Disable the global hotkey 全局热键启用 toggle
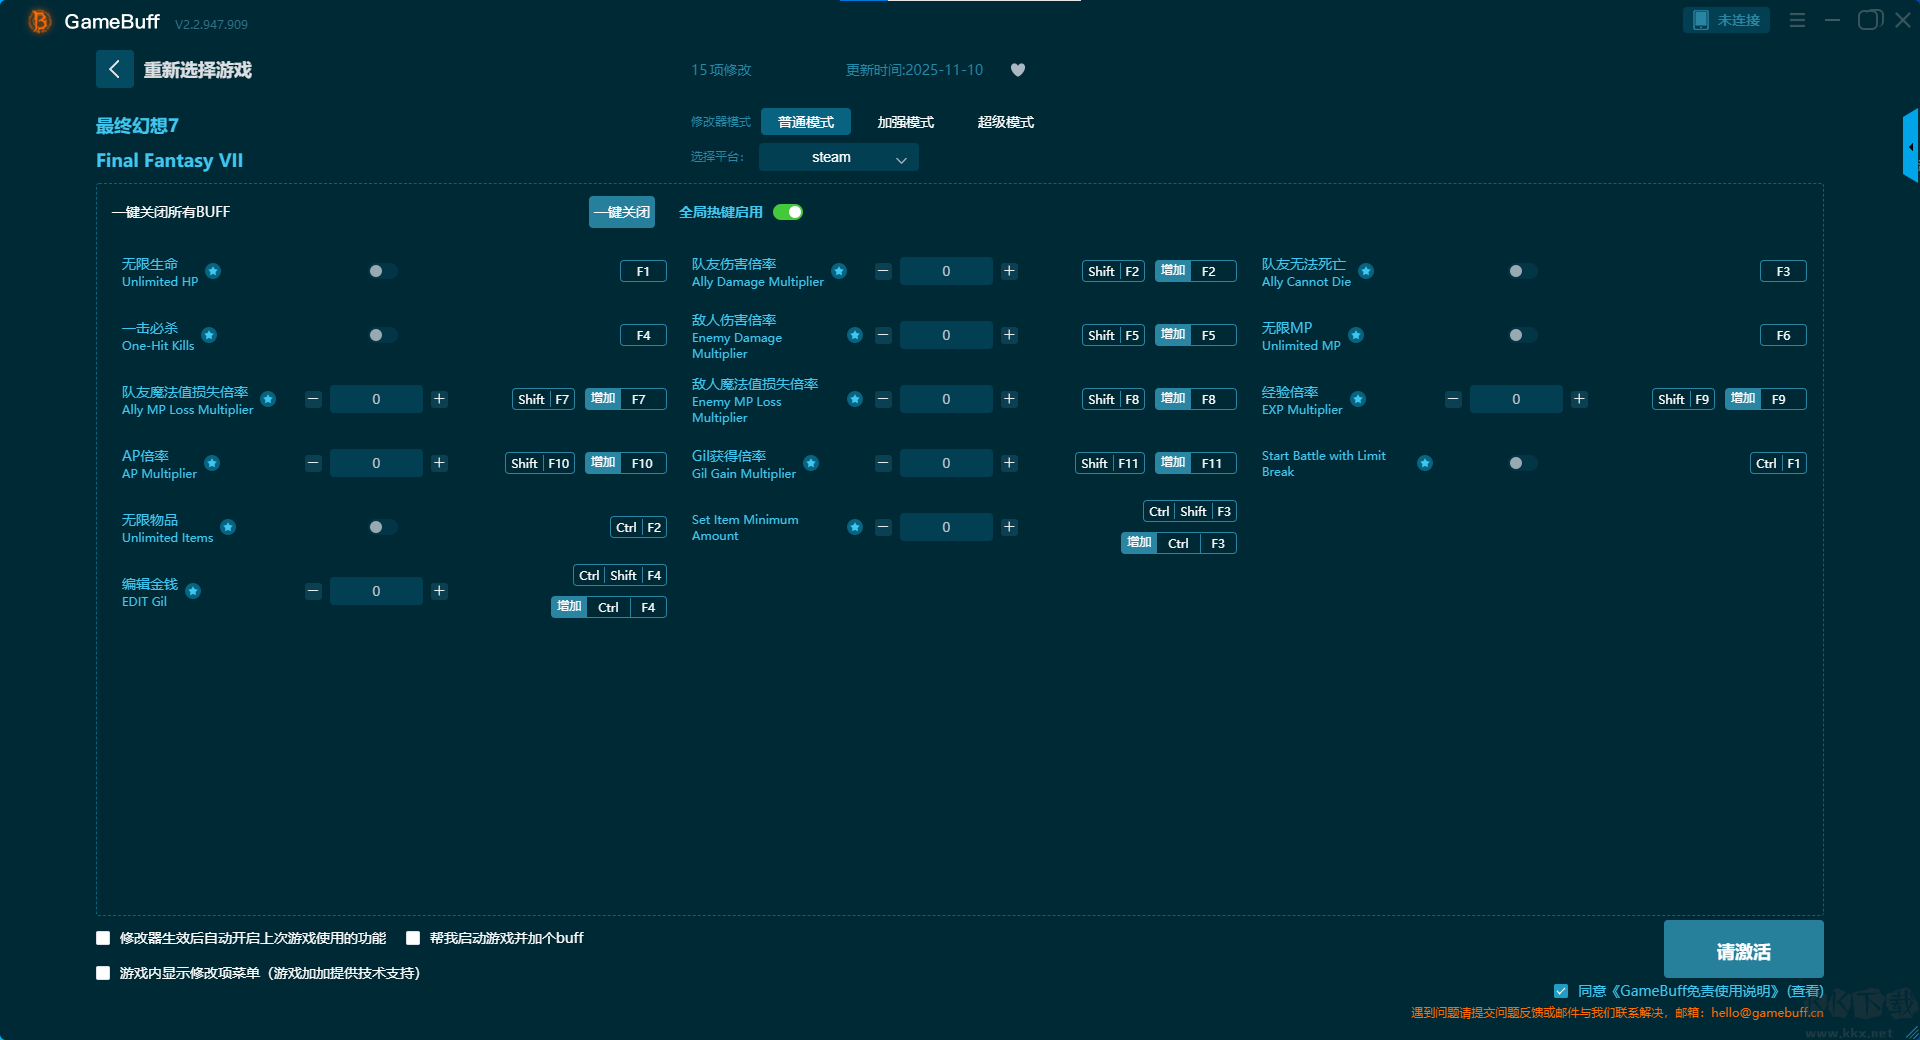The width and height of the screenshot is (1920, 1040). pos(788,212)
